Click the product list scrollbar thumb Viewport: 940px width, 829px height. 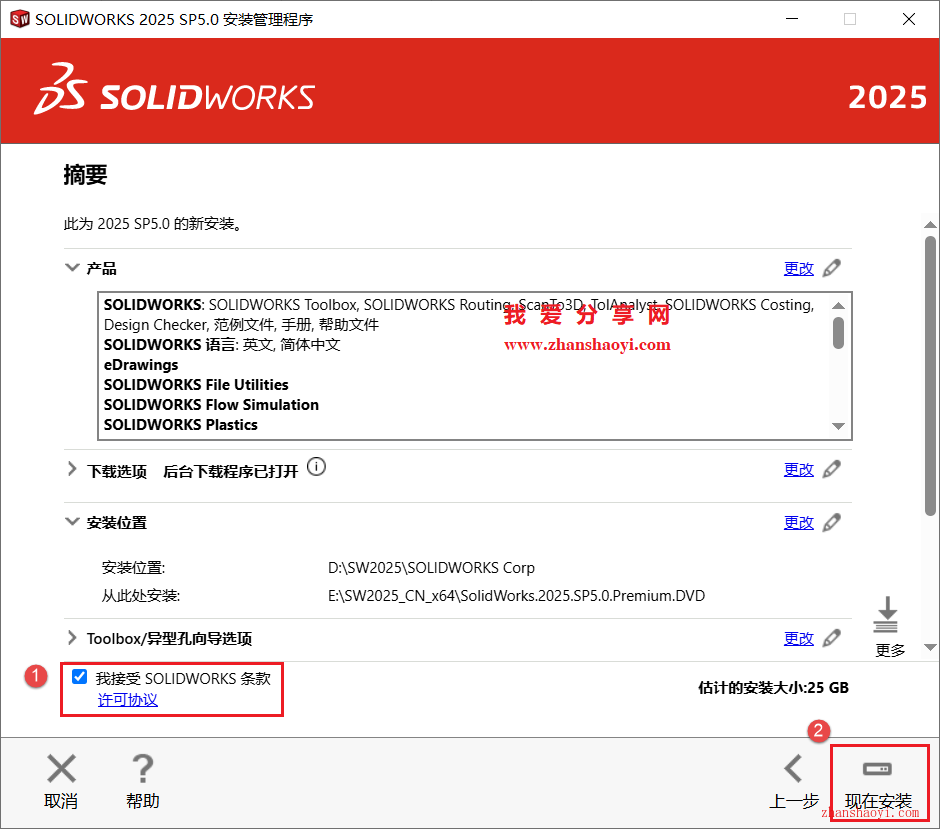839,333
